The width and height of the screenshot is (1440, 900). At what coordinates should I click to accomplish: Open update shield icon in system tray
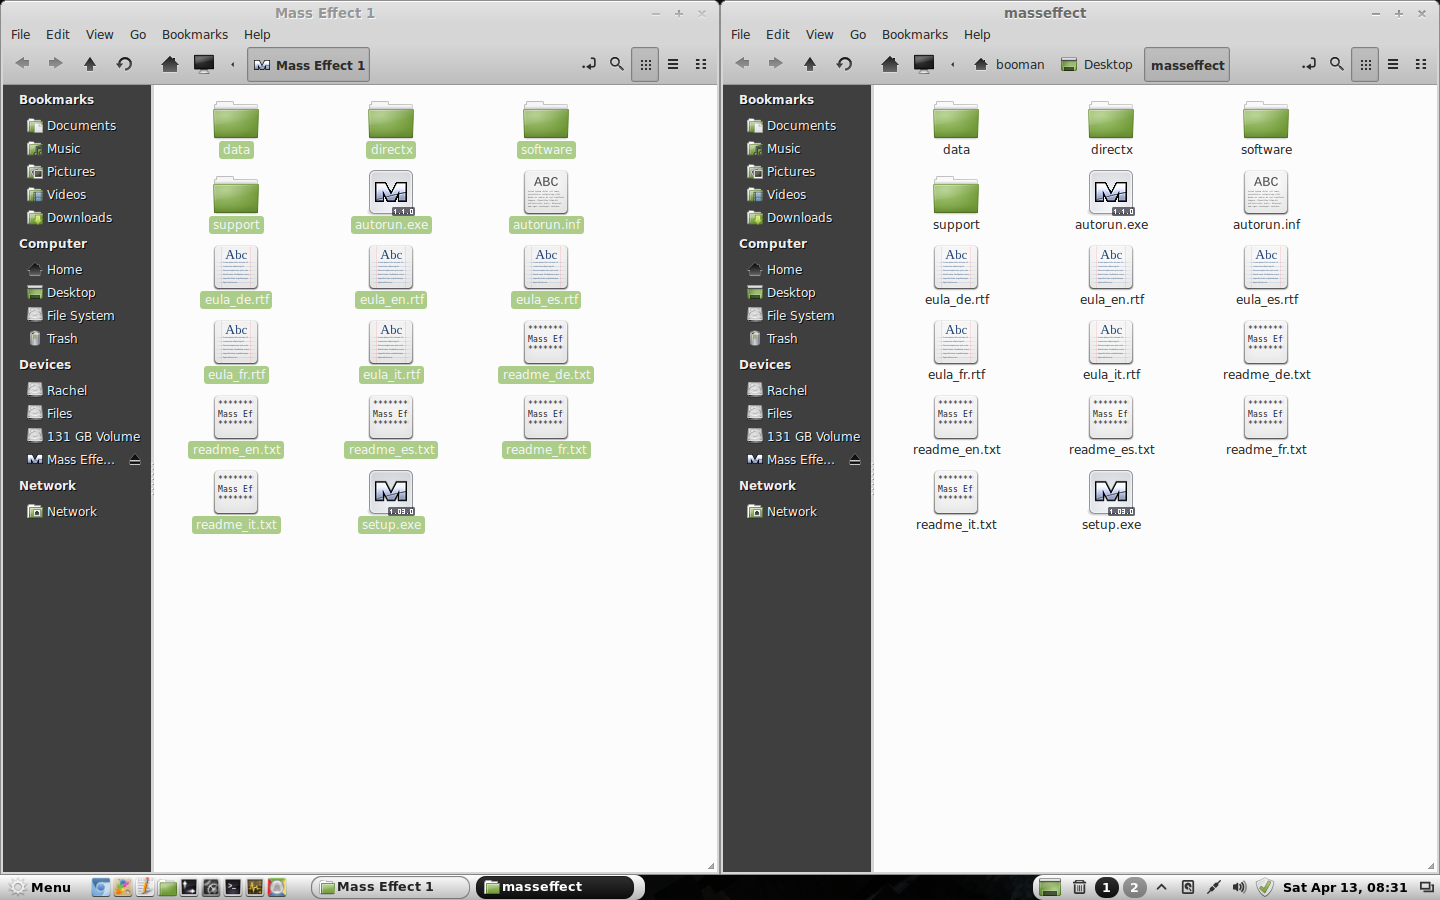click(1265, 887)
